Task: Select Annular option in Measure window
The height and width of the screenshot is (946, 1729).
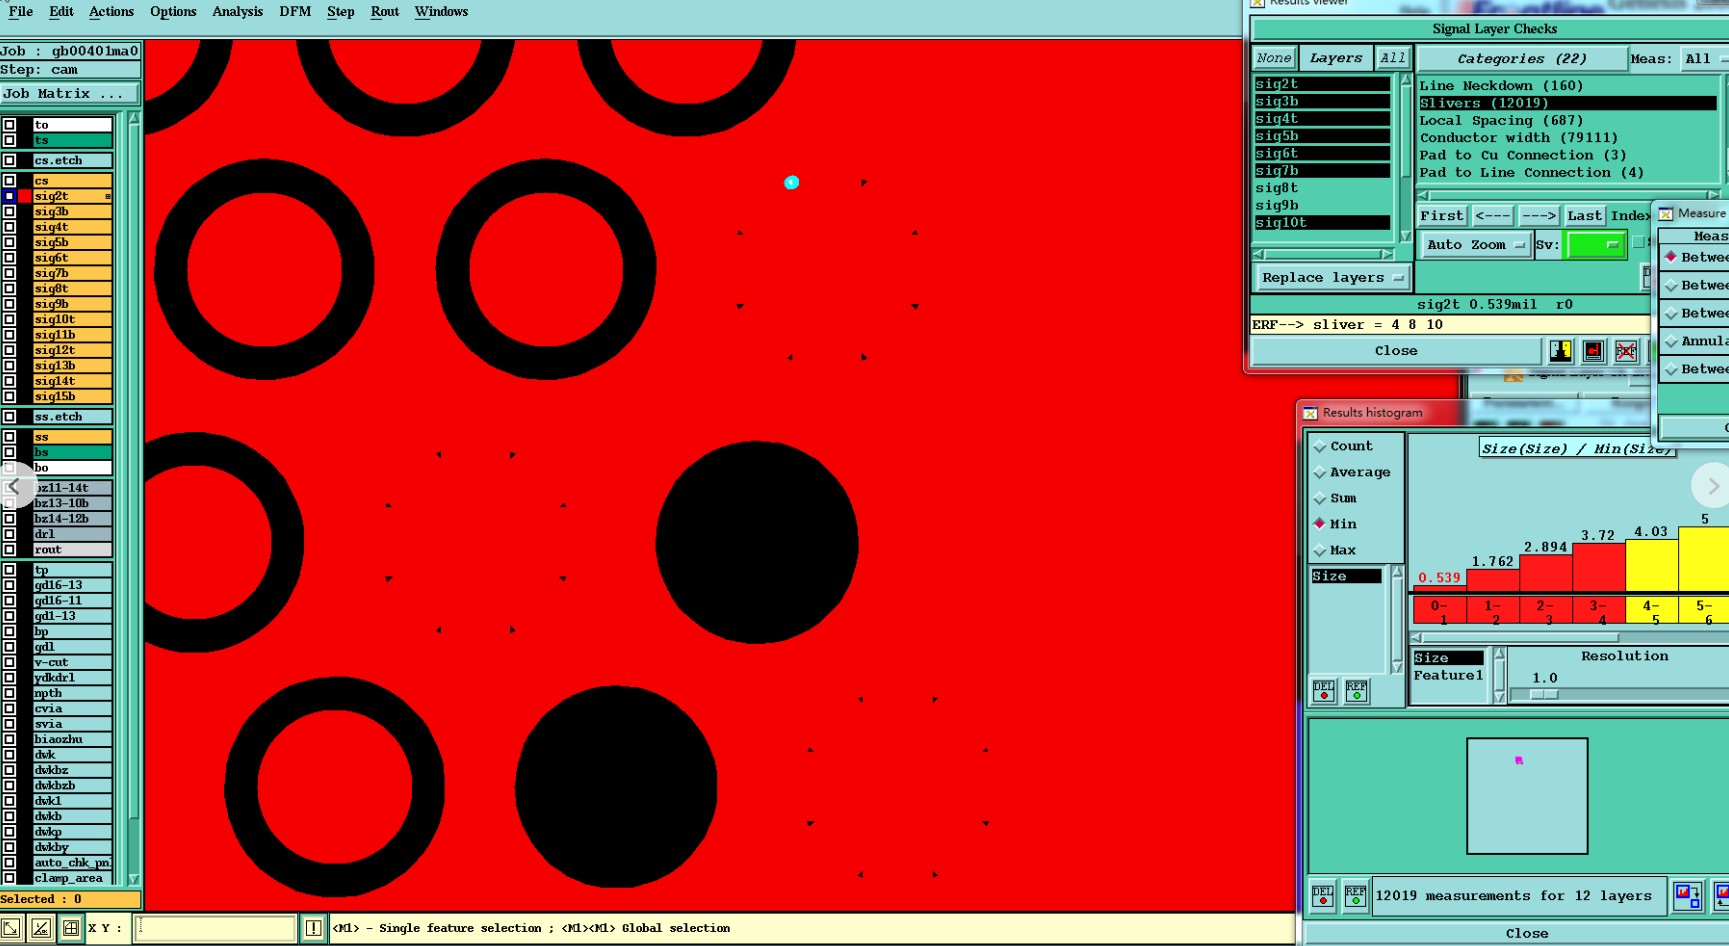Action: pos(1671,341)
